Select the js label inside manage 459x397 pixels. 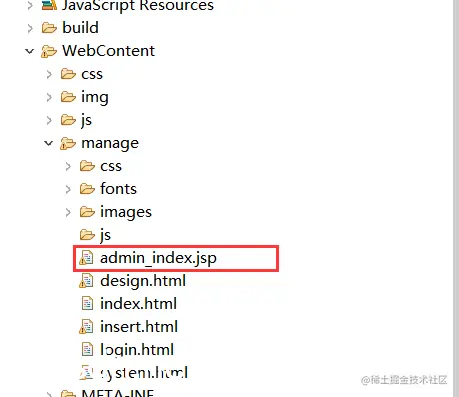pos(105,235)
